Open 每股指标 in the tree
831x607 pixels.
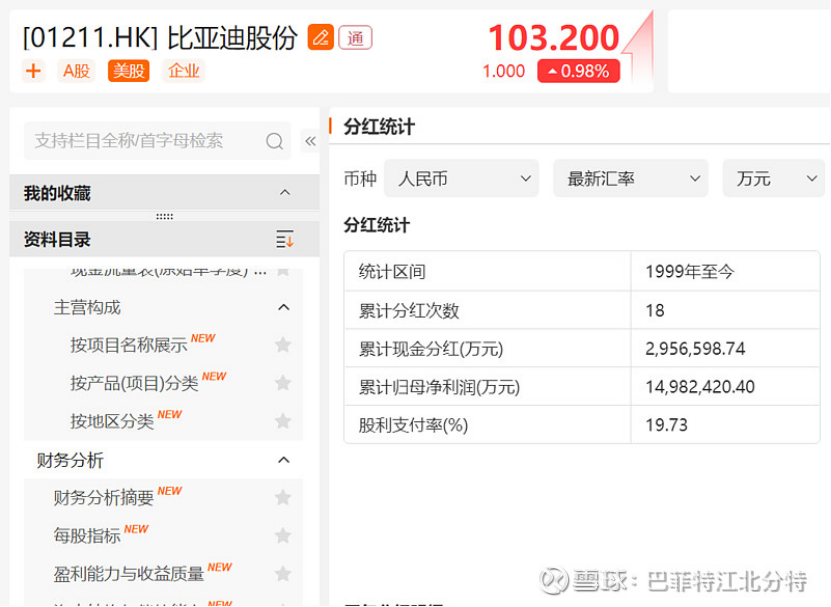(87, 536)
